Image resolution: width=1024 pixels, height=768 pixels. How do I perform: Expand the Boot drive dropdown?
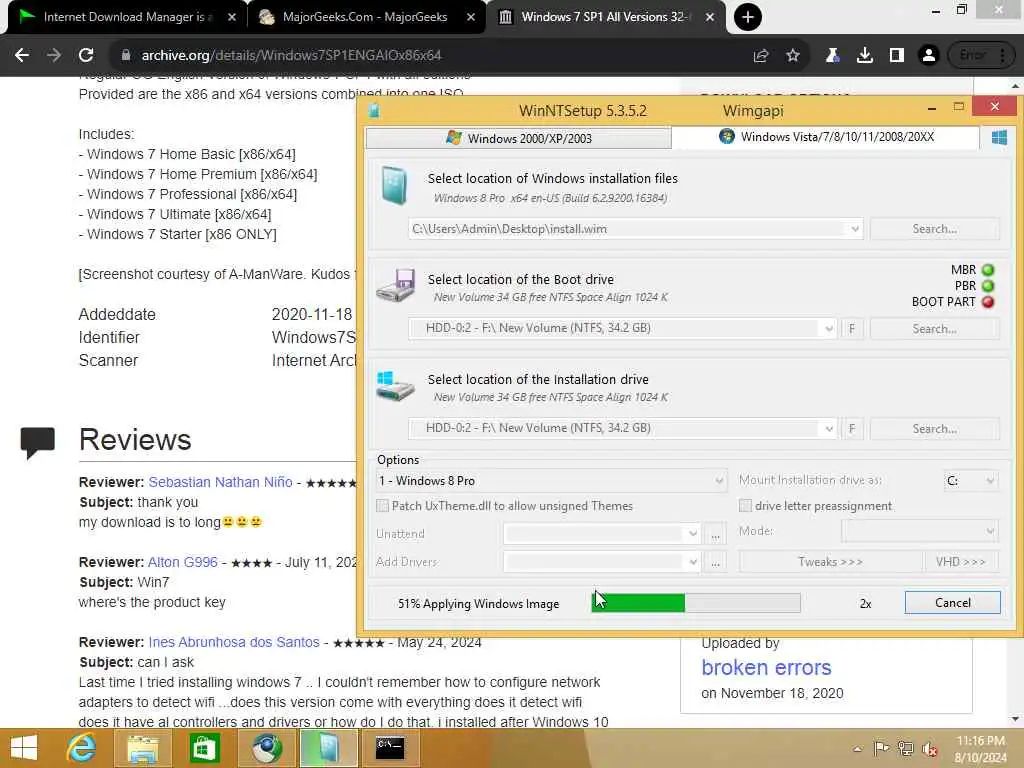click(829, 328)
